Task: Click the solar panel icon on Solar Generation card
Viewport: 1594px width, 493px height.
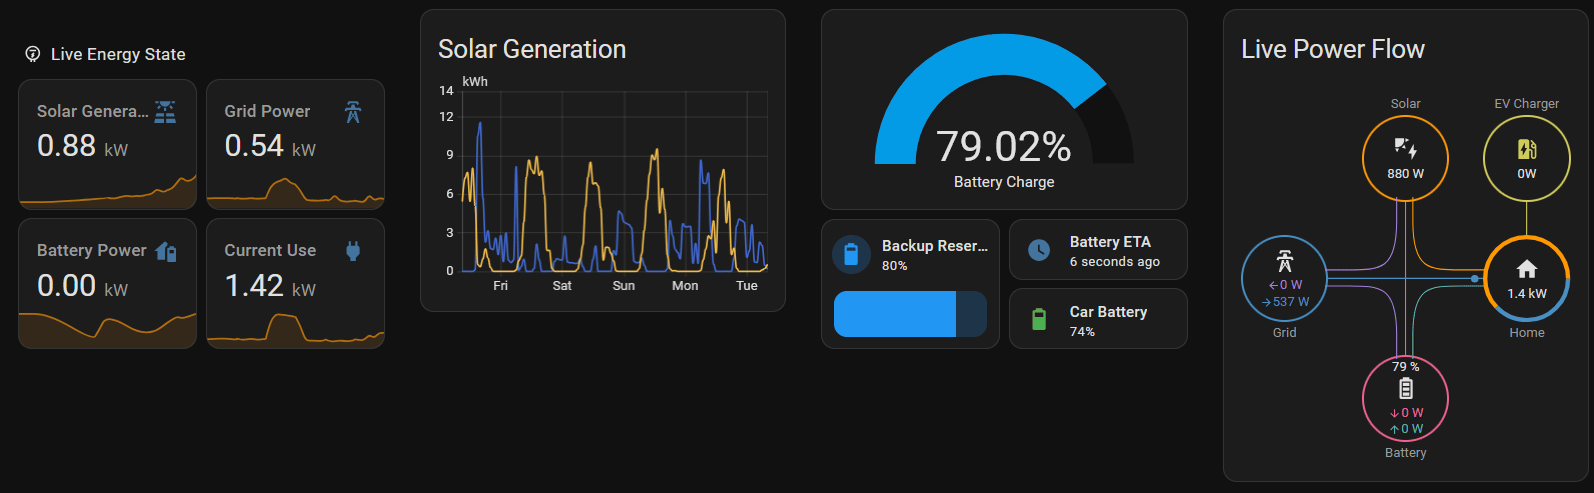Action: pos(165,112)
